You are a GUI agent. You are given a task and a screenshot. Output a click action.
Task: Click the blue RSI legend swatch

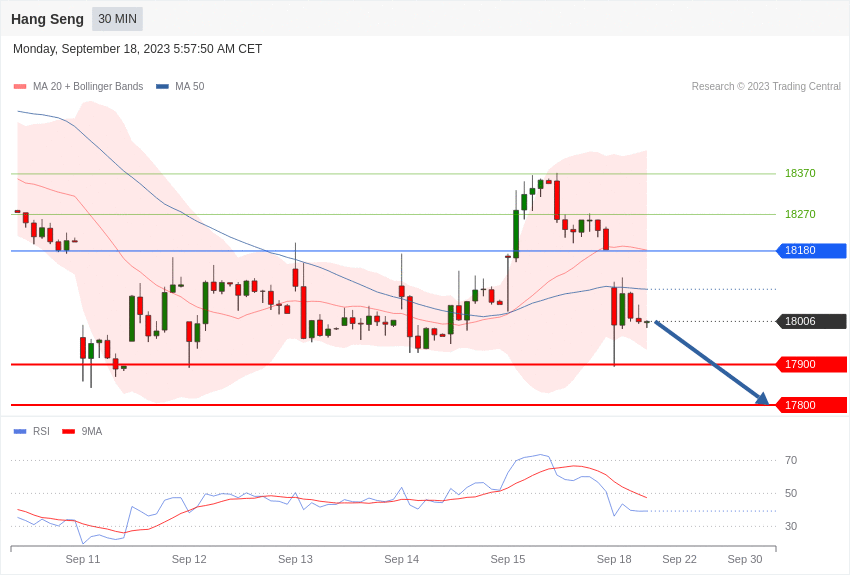[20, 432]
